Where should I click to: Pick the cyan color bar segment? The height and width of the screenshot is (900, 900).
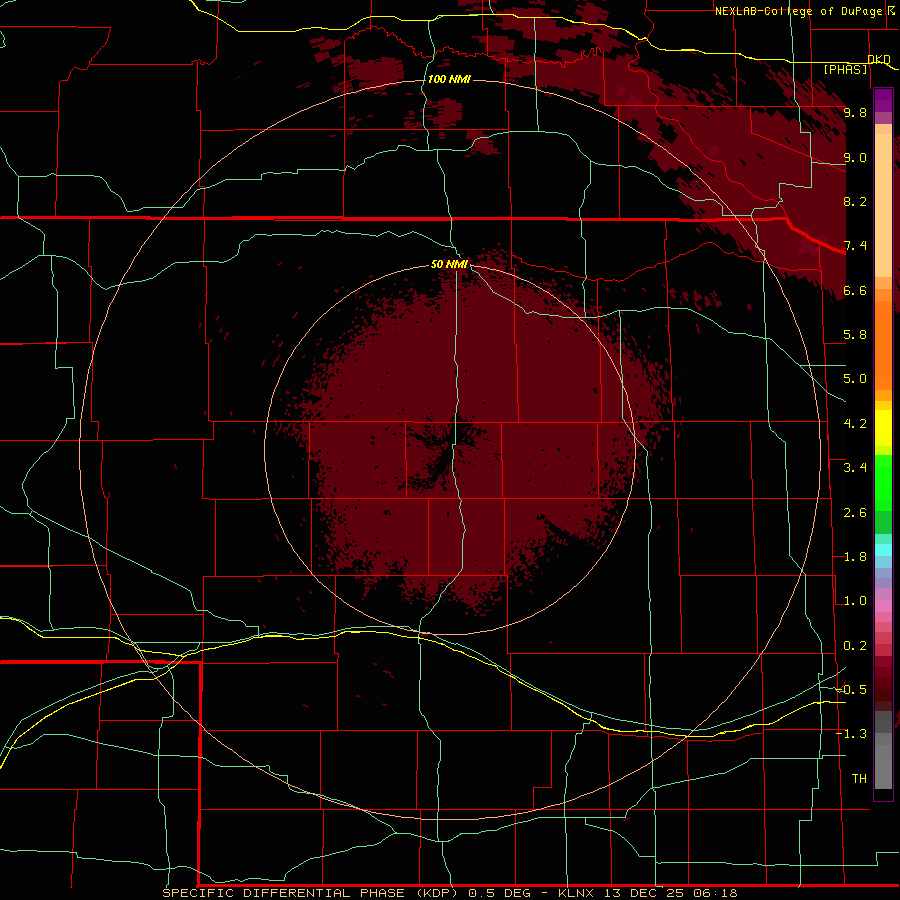point(883,550)
